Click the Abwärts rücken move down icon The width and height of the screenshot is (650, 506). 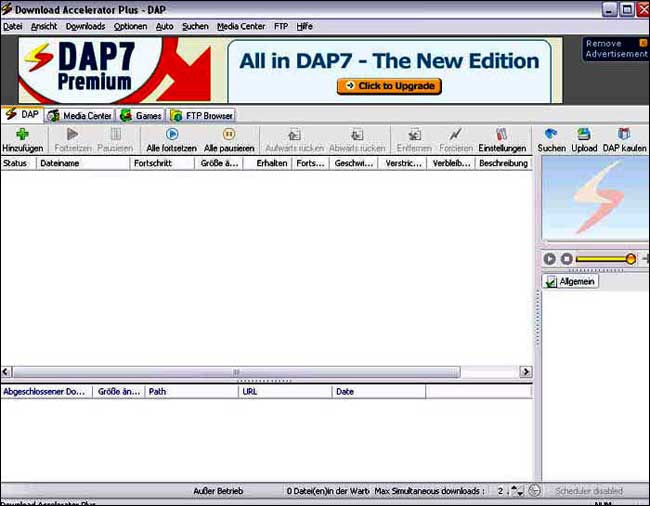point(357,135)
